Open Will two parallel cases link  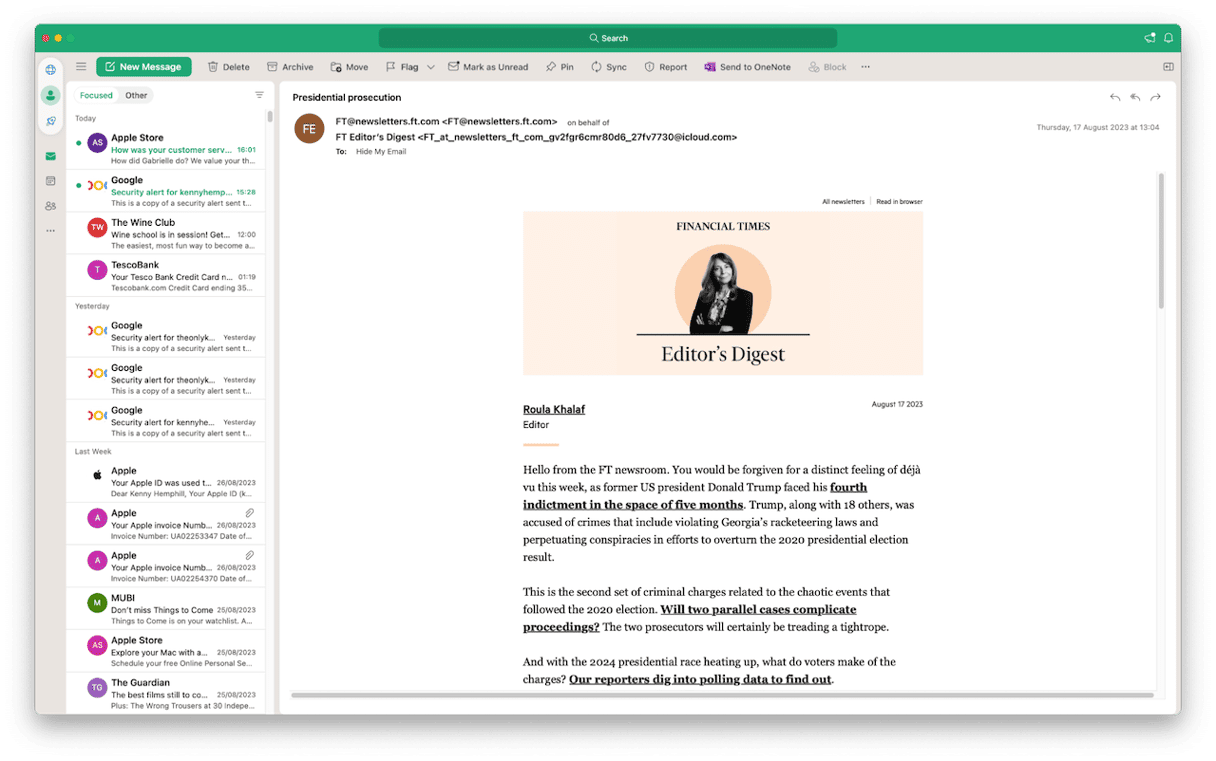[690, 618]
